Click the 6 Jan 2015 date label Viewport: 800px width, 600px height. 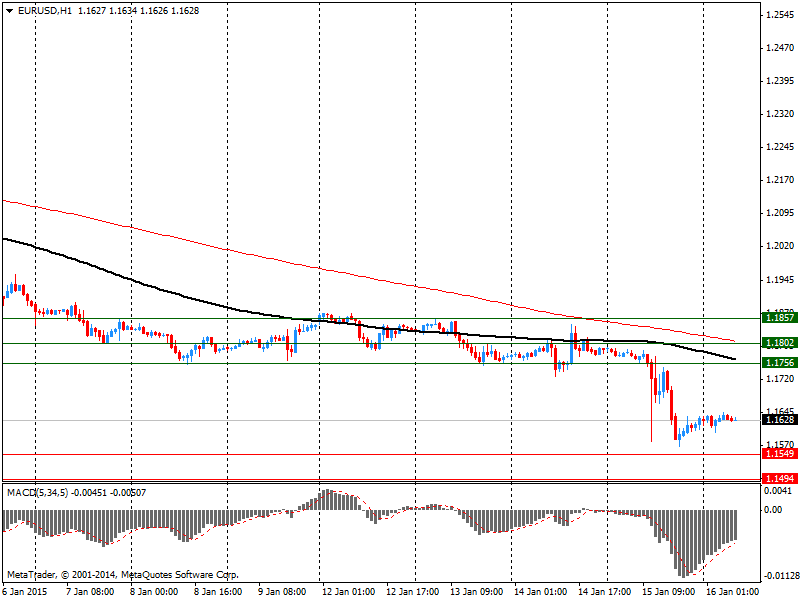25,592
